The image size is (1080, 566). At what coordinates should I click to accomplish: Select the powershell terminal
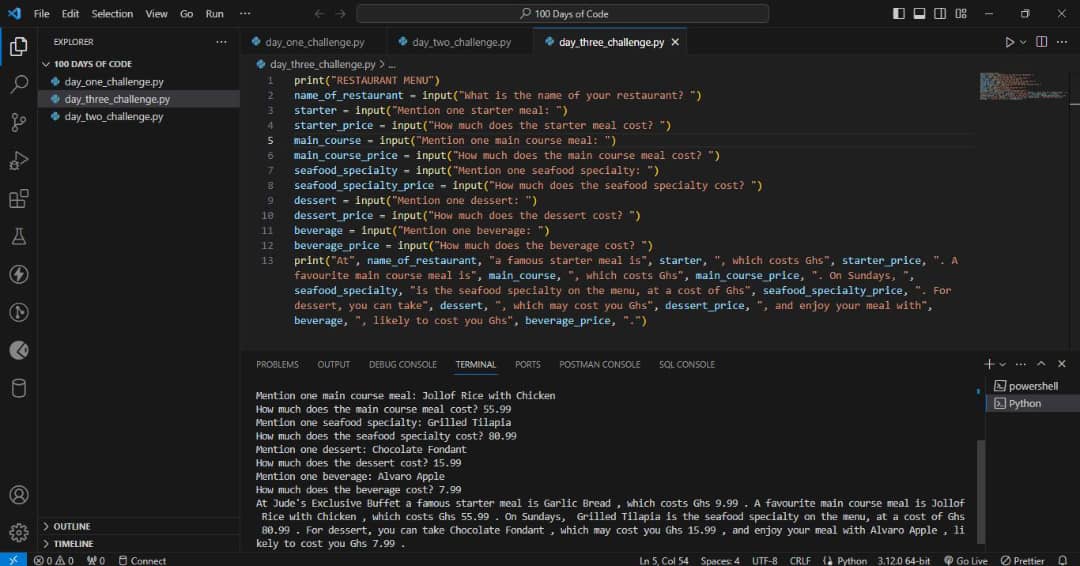click(x=1032, y=386)
